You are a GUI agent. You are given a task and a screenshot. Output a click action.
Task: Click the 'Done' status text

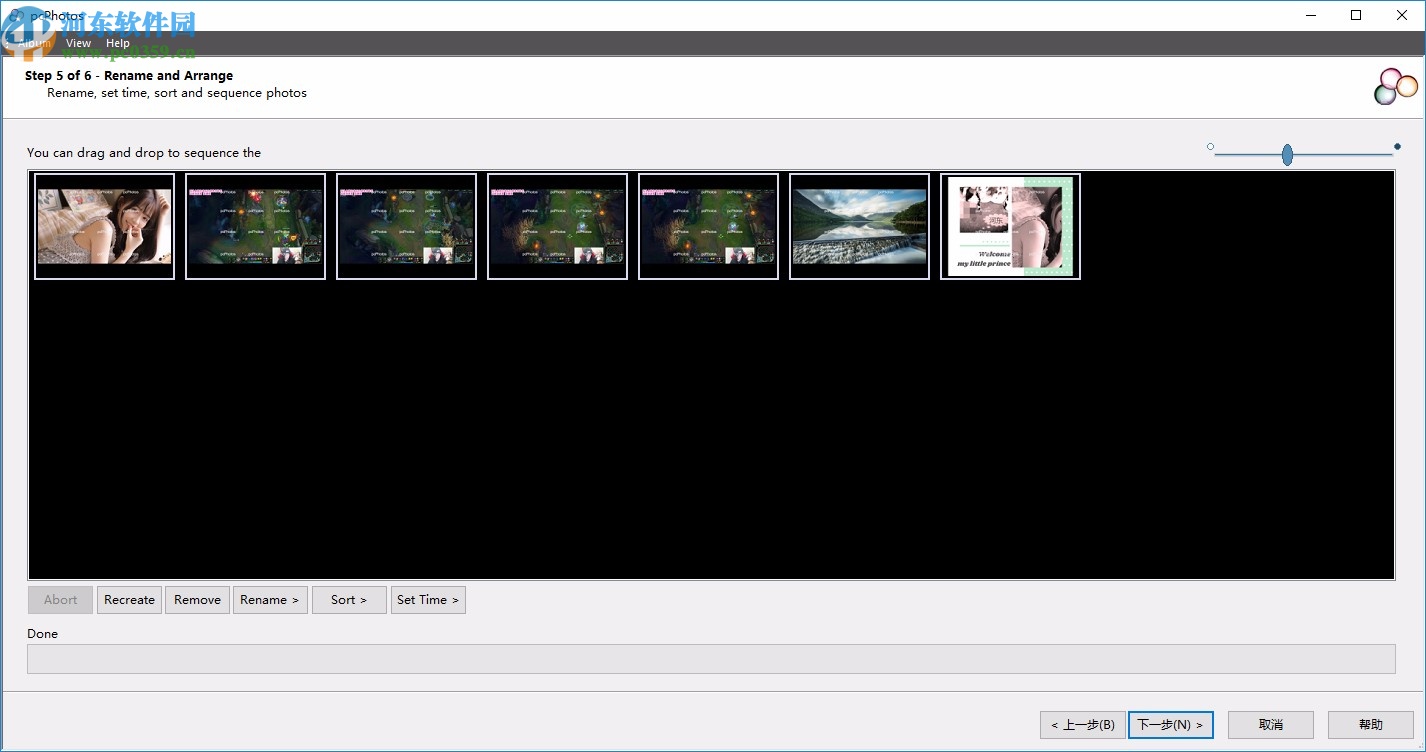(x=43, y=634)
